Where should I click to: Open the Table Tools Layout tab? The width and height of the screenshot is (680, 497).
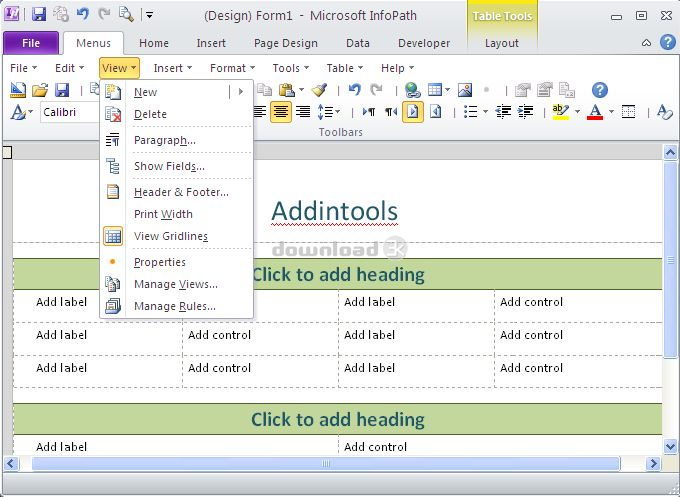click(502, 43)
